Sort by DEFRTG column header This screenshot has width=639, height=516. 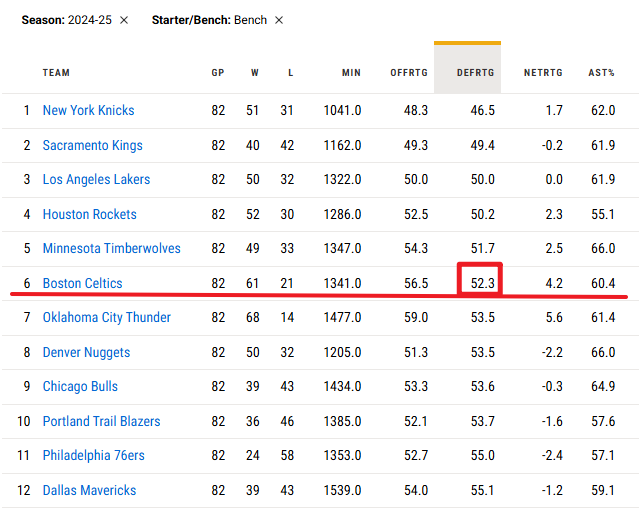[x=475, y=73]
